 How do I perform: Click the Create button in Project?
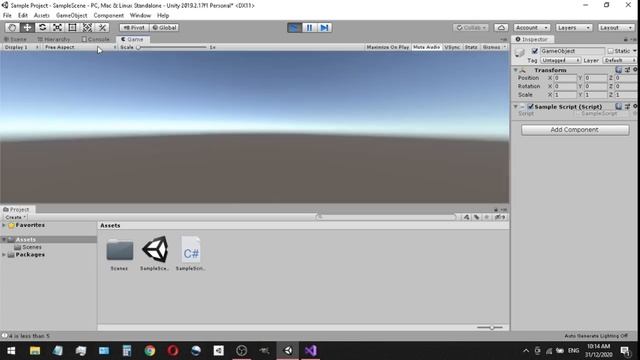[15, 217]
